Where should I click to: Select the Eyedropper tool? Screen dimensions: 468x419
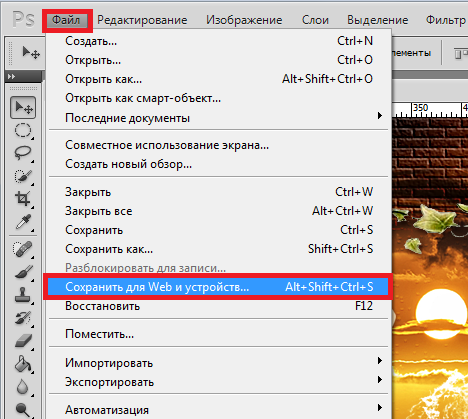tap(23, 222)
